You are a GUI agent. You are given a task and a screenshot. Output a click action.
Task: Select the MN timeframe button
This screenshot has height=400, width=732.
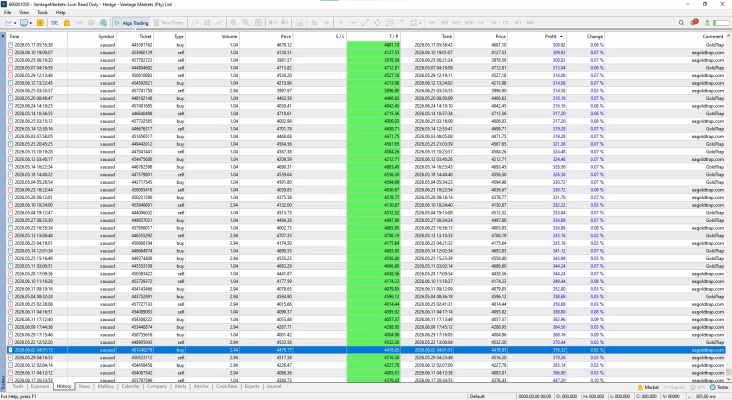point(530,22)
